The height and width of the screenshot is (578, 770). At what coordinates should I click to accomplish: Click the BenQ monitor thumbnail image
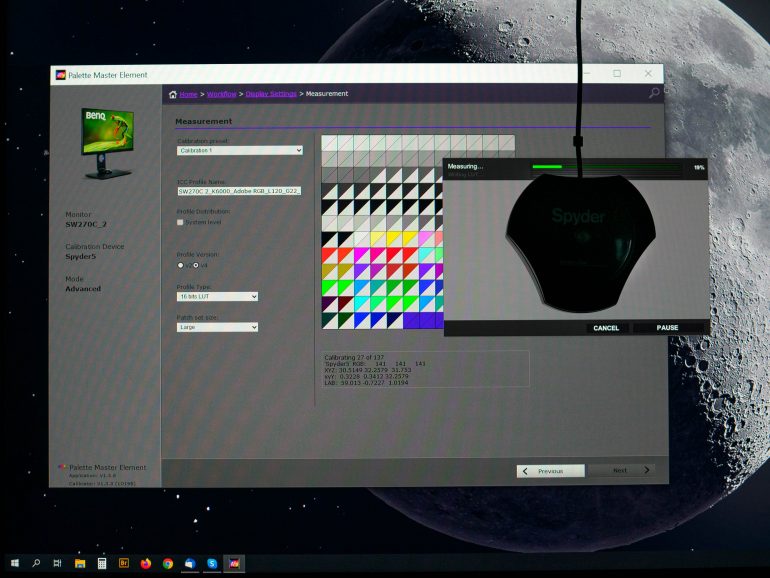coord(108,143)
